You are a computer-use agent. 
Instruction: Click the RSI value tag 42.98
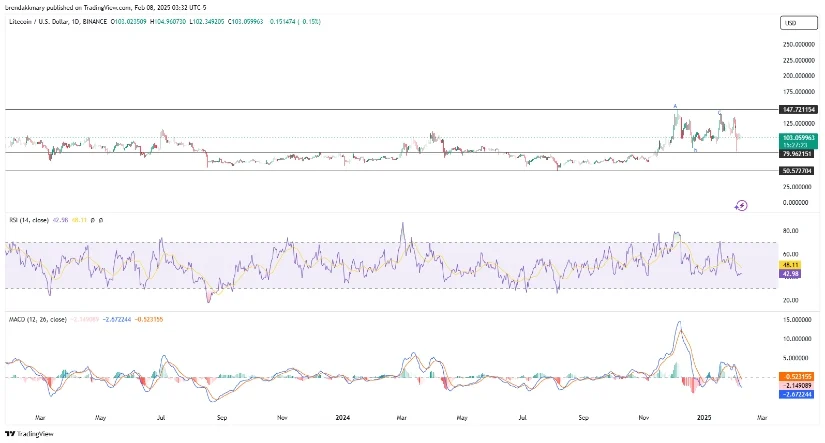[790, 274]
